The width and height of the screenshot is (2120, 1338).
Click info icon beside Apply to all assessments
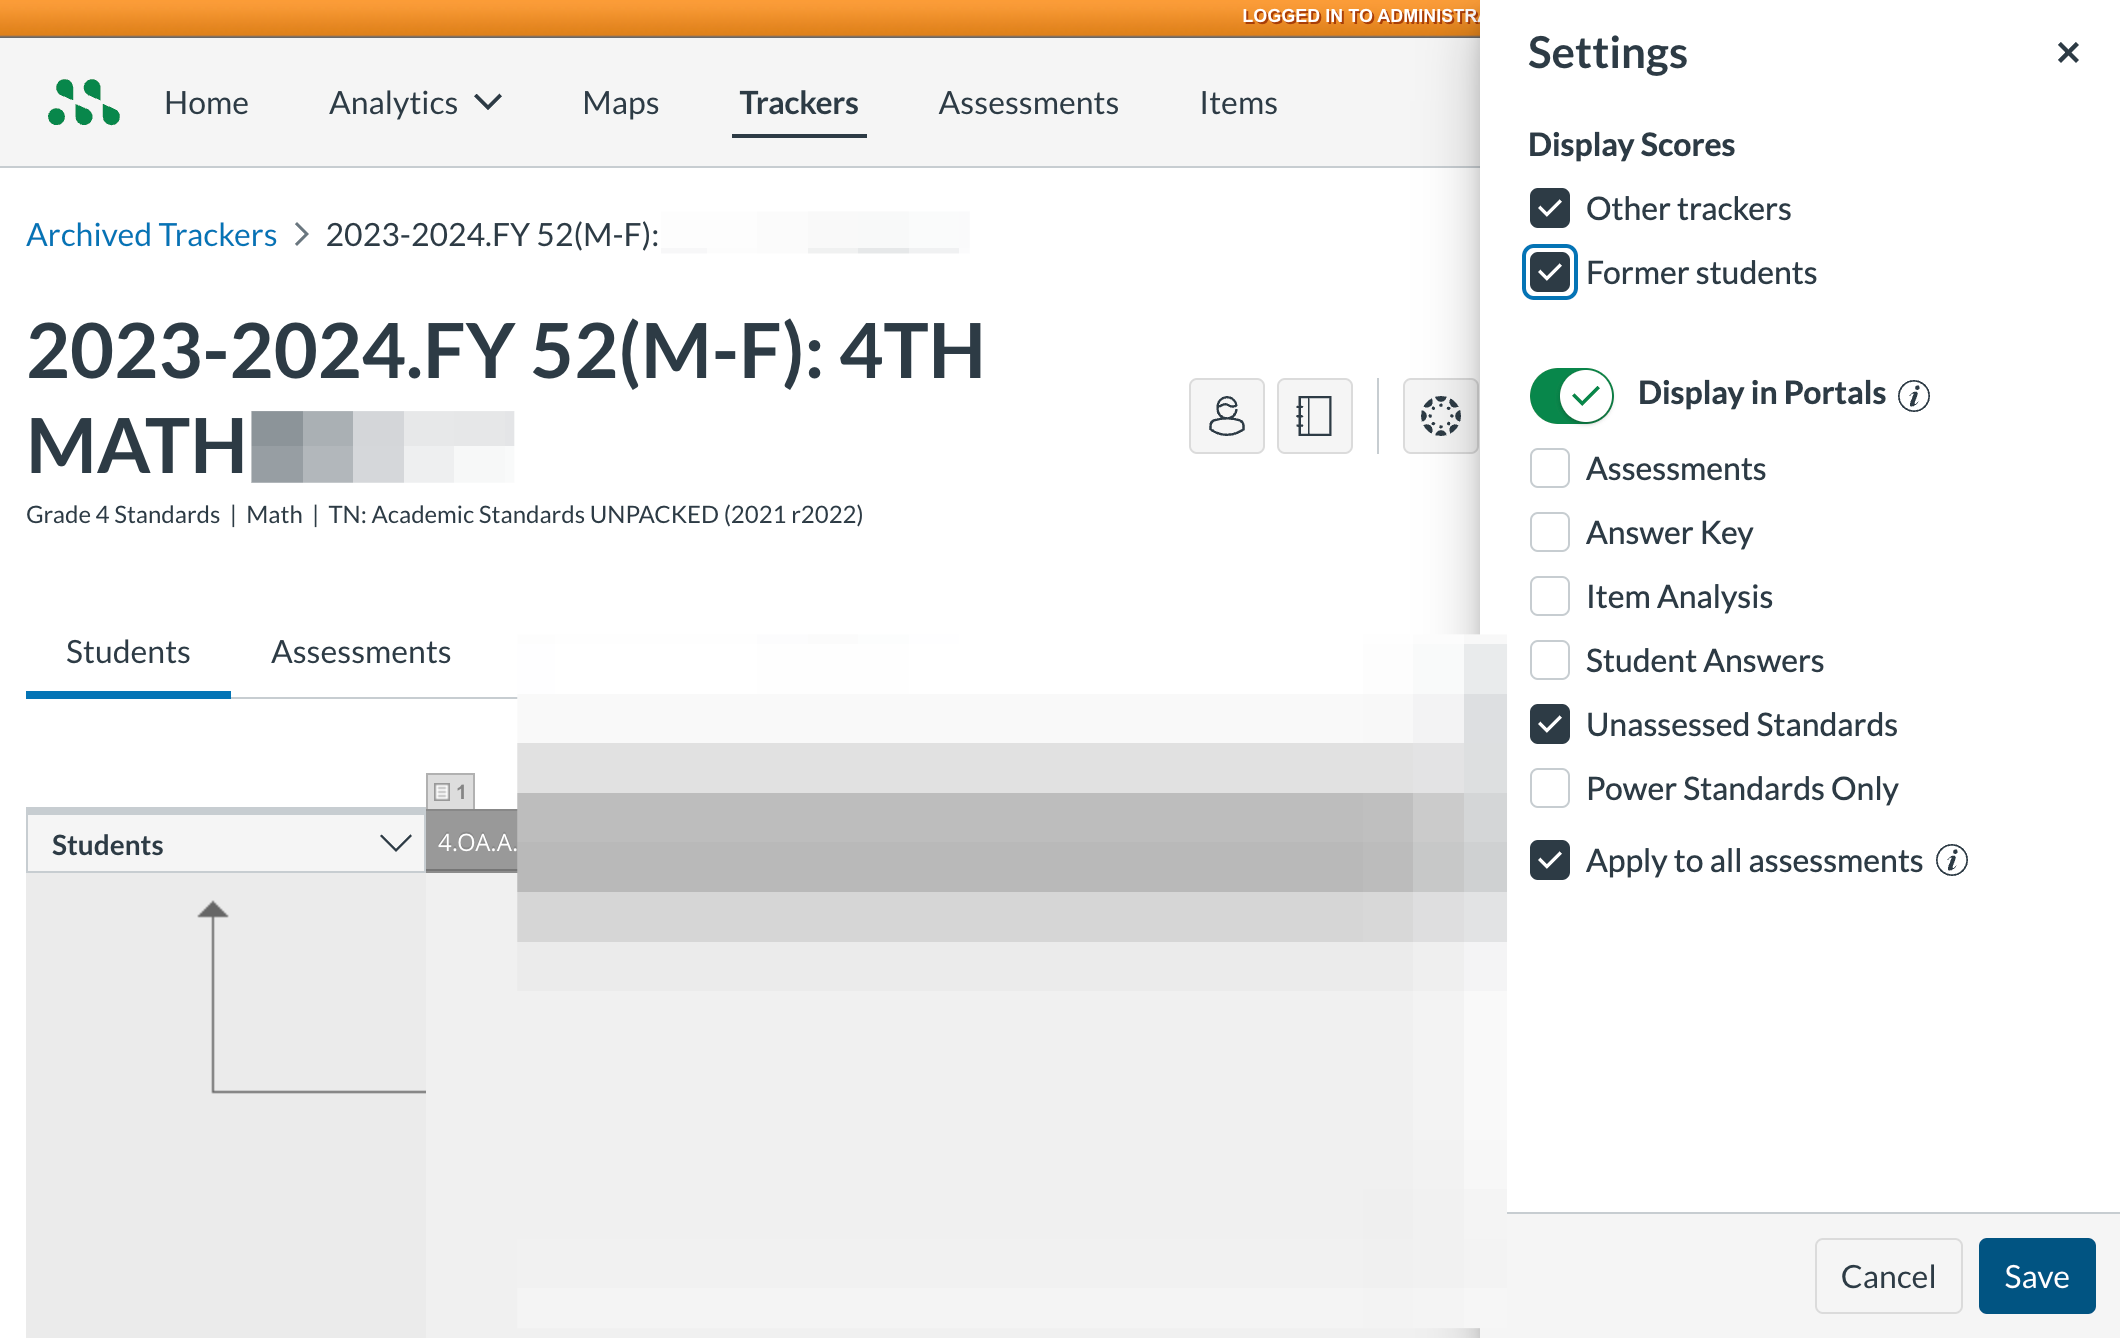(x=1951, y=860)
